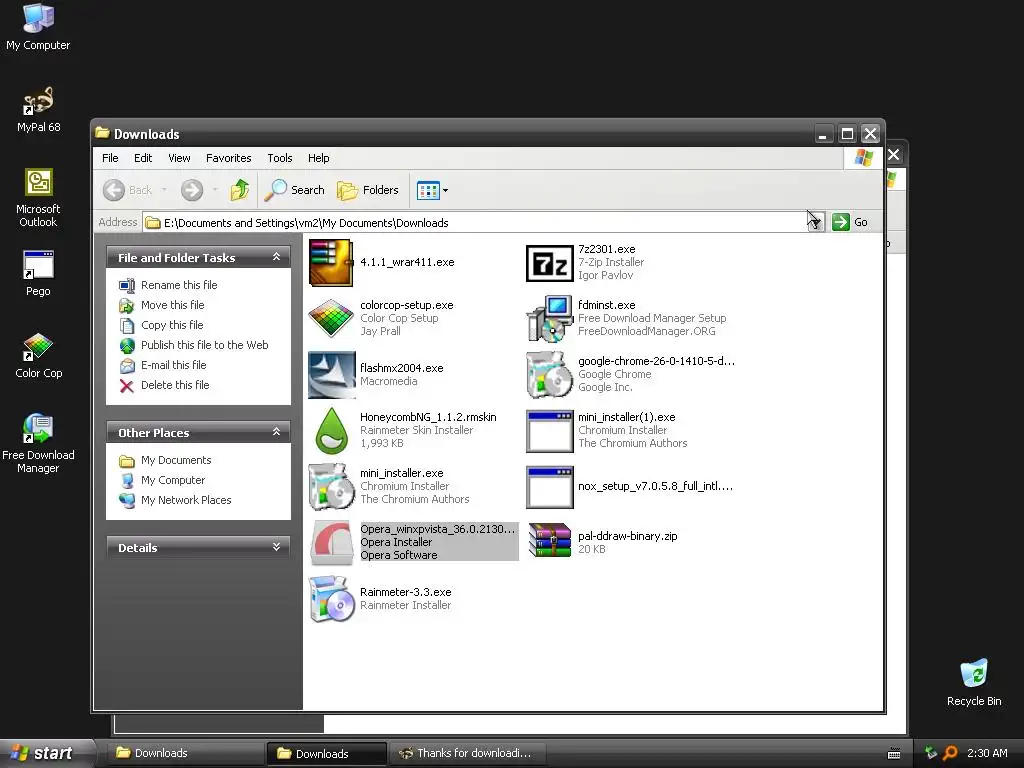Select the mini_installer(1).exe icon
Viewport: 1024px width, 768px height.
[x=549, y=431]
